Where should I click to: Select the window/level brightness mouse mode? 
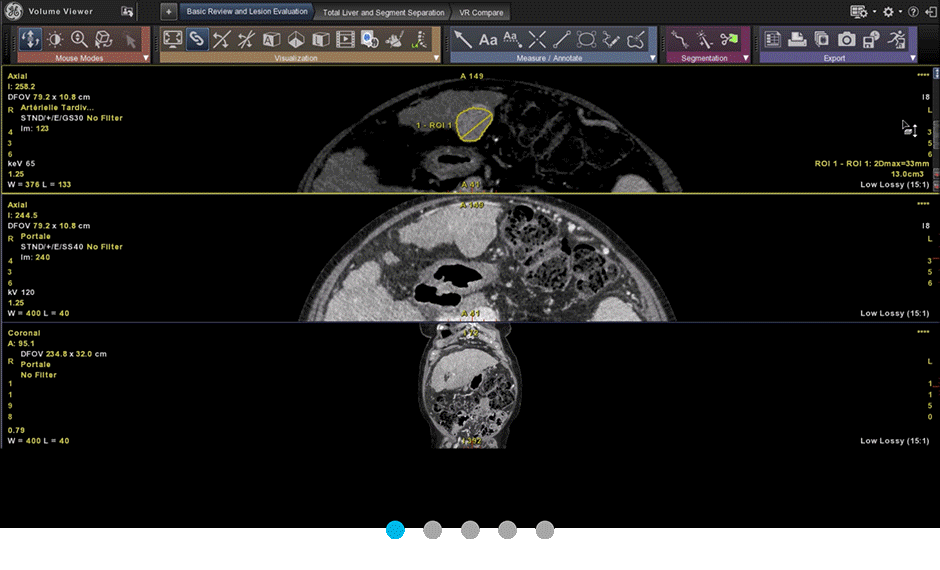point(55,40)
